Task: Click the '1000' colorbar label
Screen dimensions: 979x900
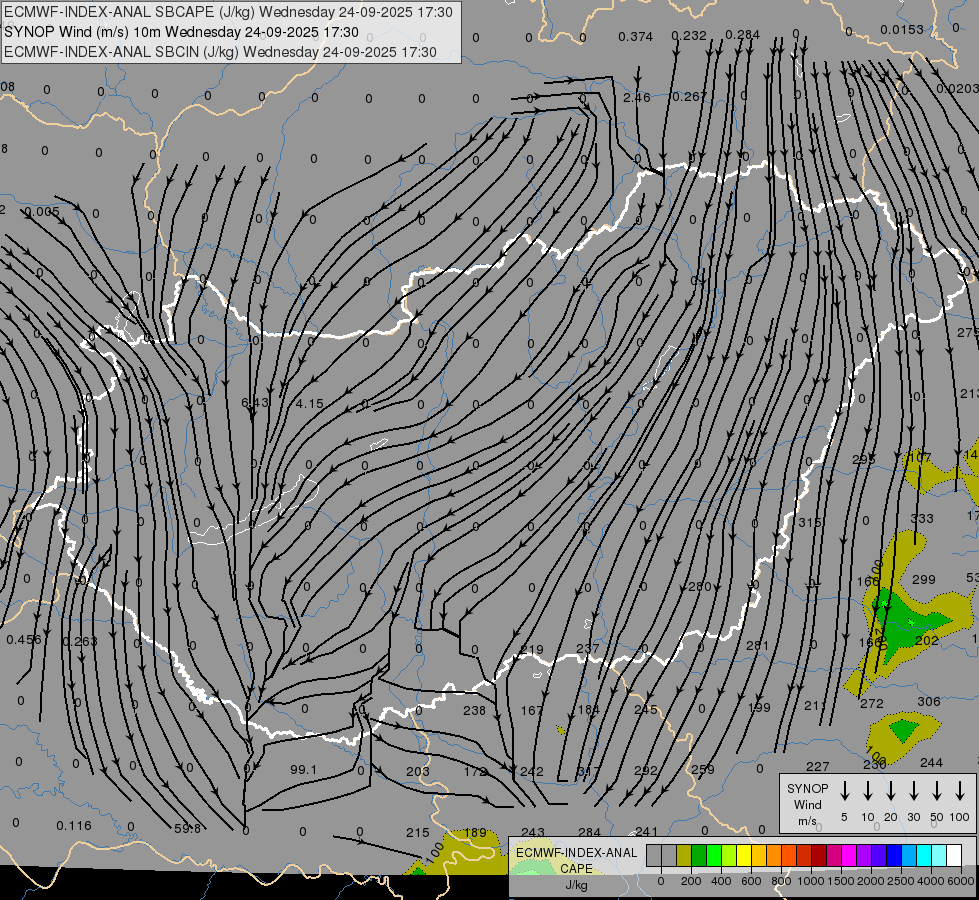Action: tap(811, 881)
